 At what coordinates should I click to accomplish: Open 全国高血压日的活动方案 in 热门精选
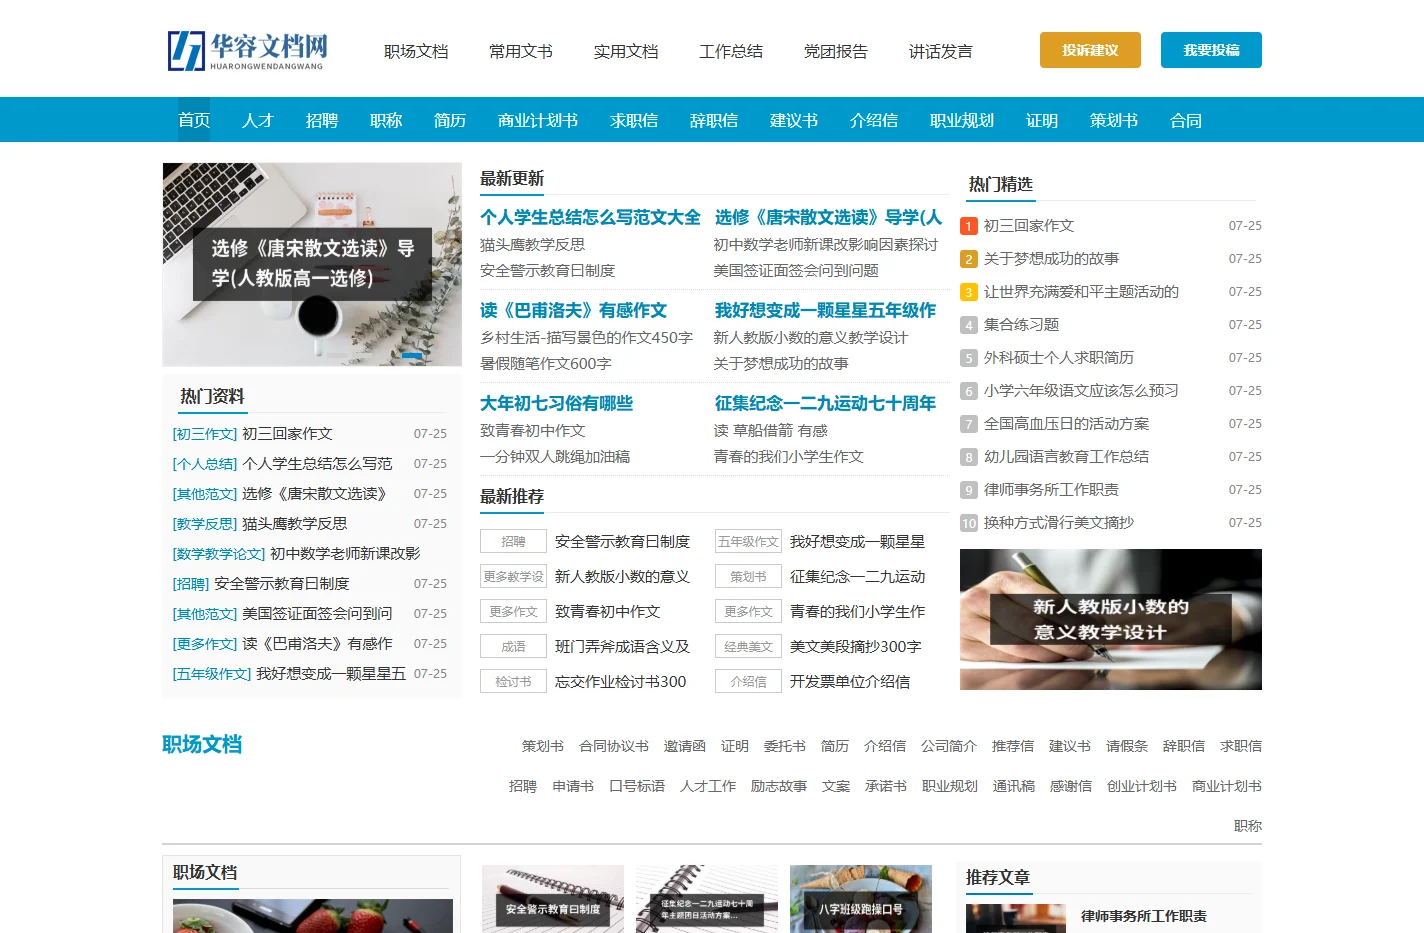pos(1066,423)
